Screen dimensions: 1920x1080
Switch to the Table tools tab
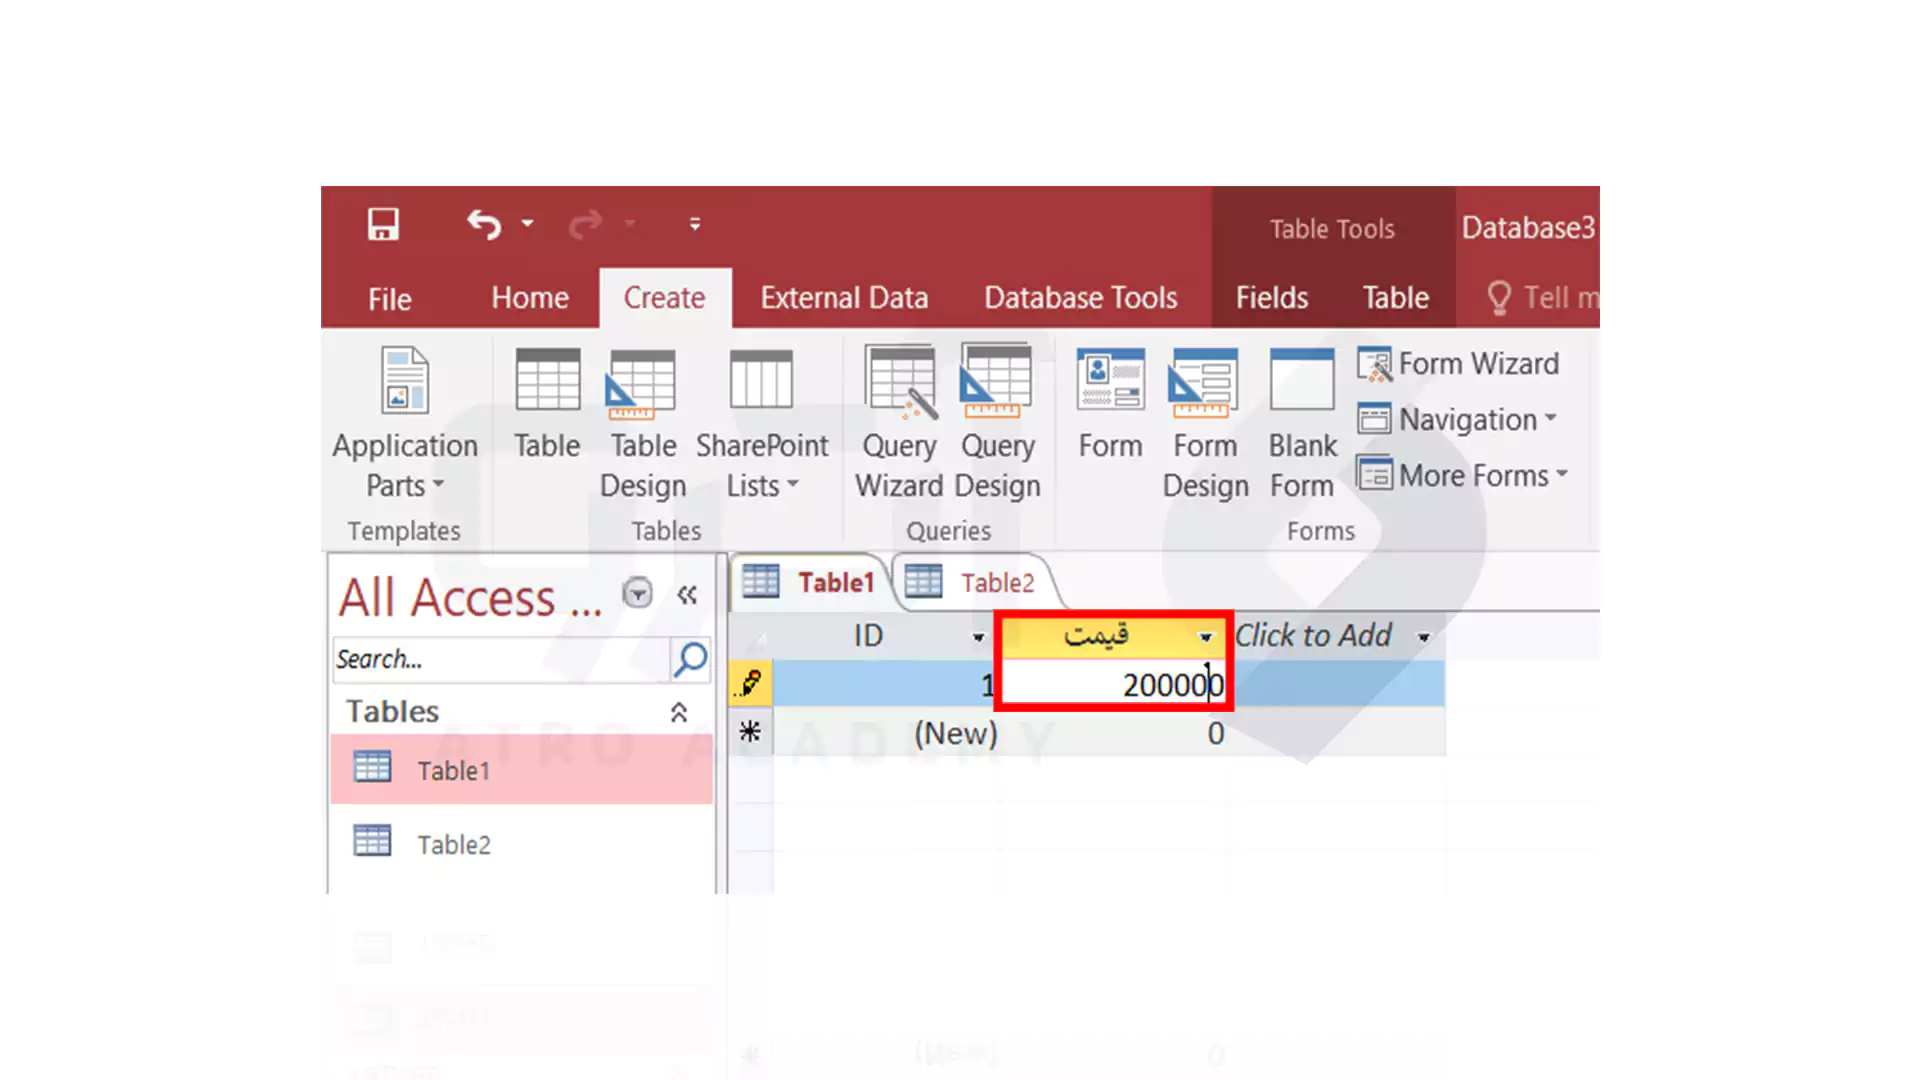click(x=1396, y=298)
